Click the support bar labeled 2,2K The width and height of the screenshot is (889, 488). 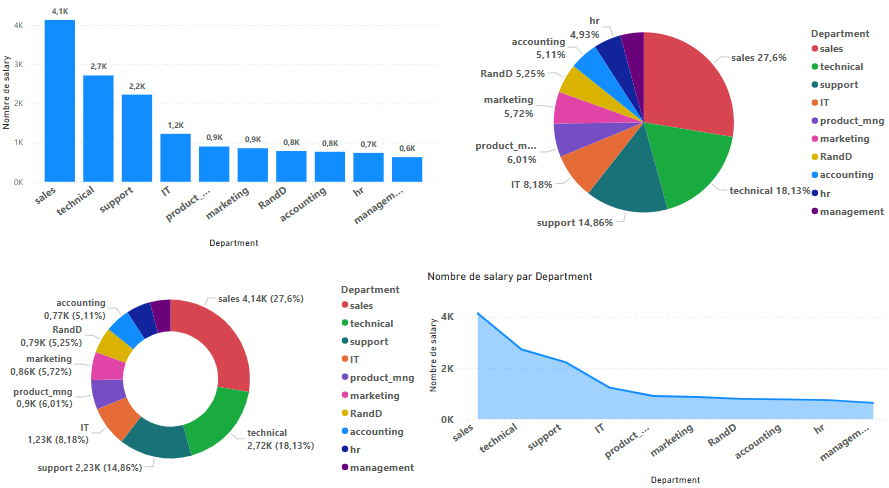[x=137, y=138]
